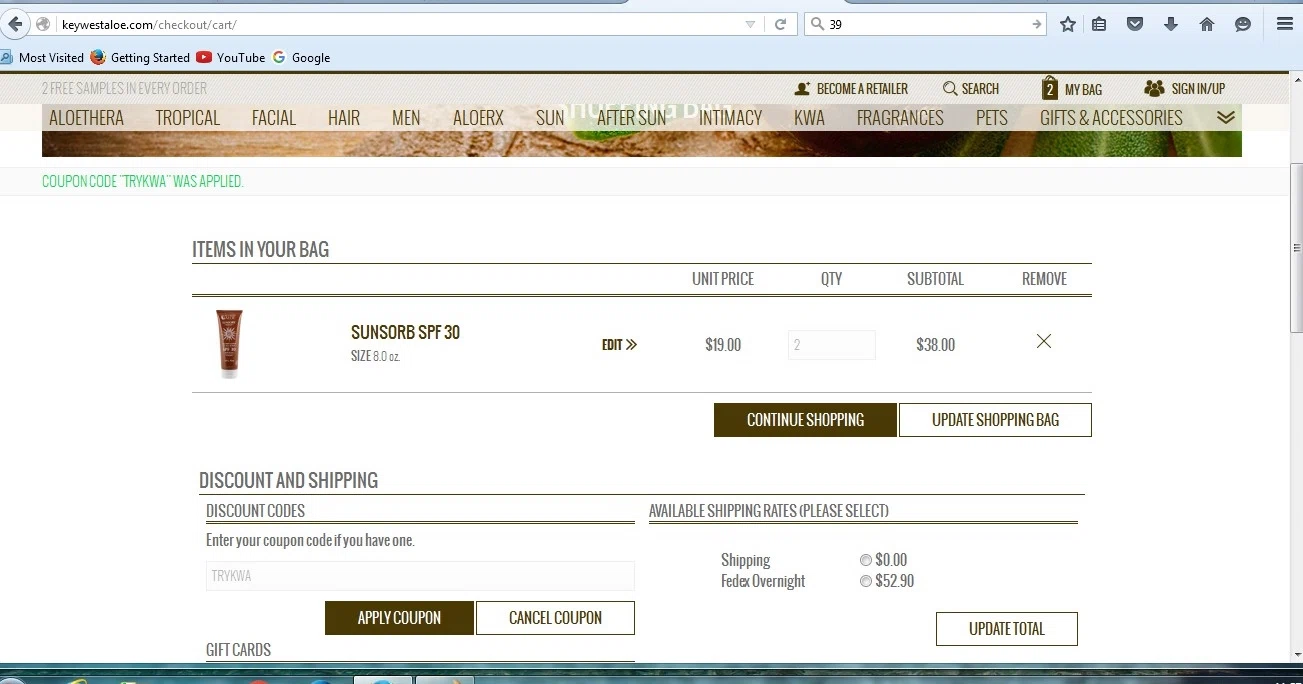This screenshot has width=1303, height=684.
Task: Open the Aloethera menu category
Action: coord(86,118)
